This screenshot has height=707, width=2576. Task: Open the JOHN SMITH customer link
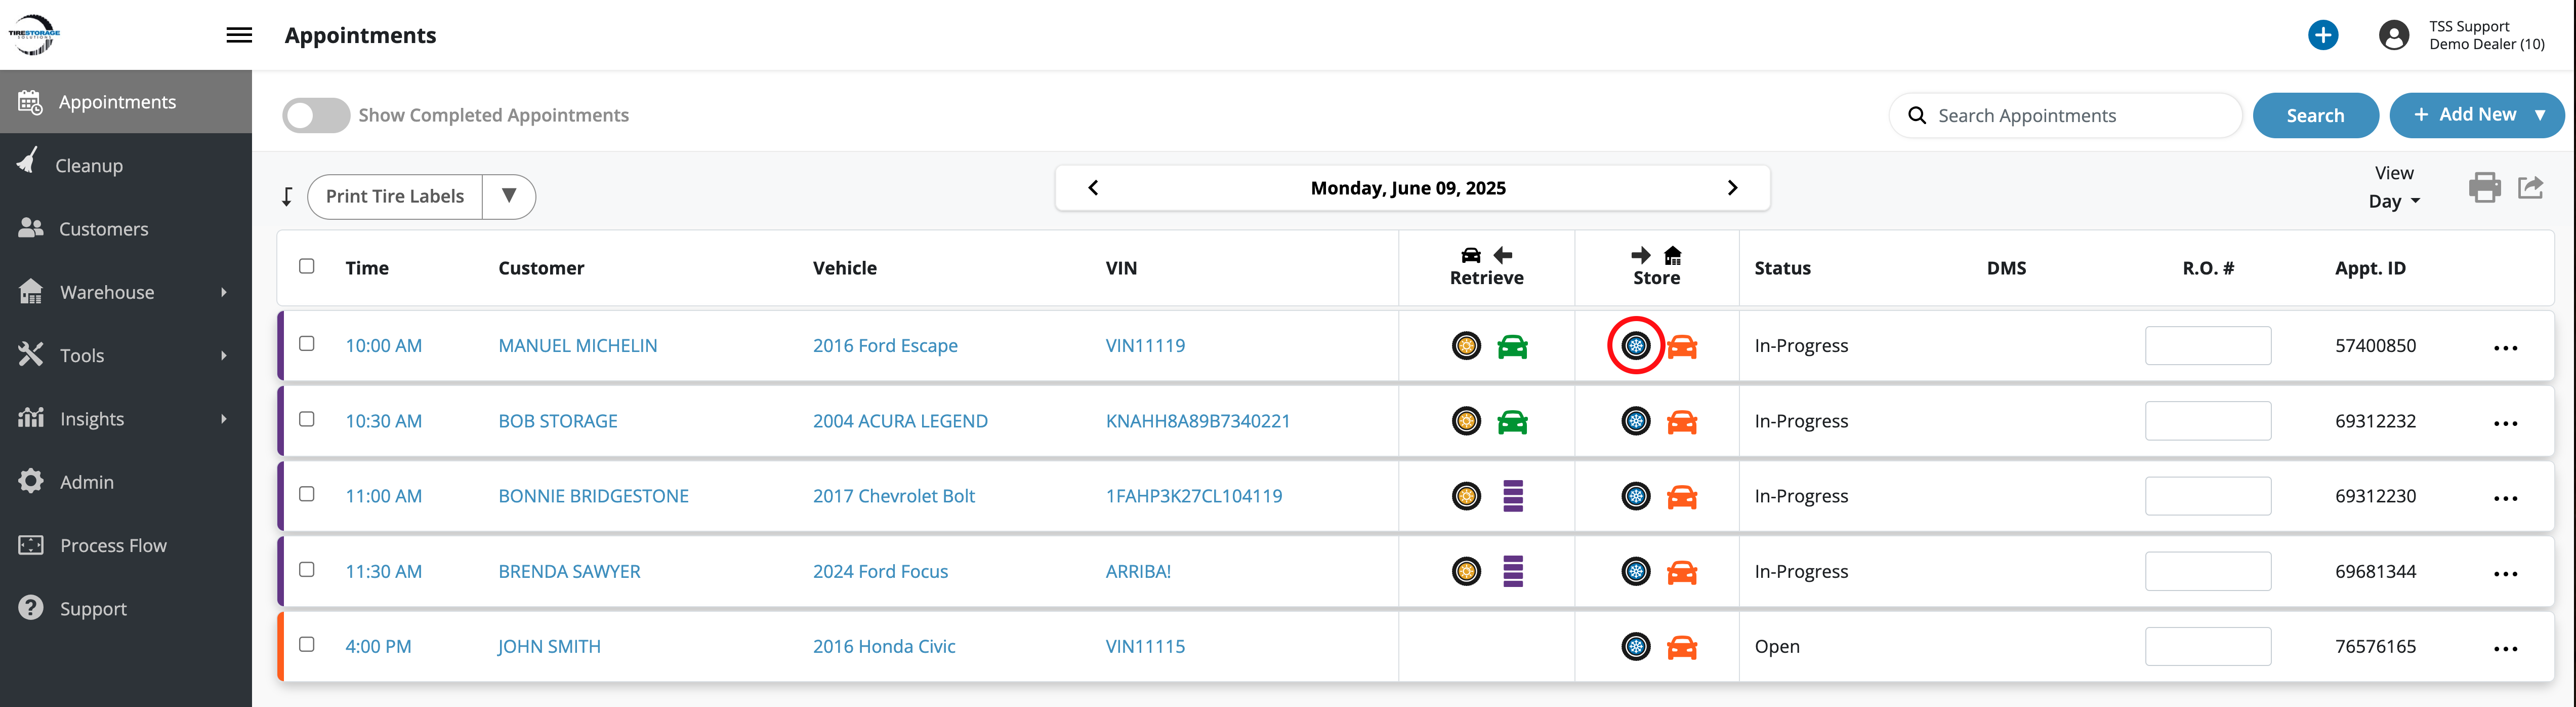(549, 647)
